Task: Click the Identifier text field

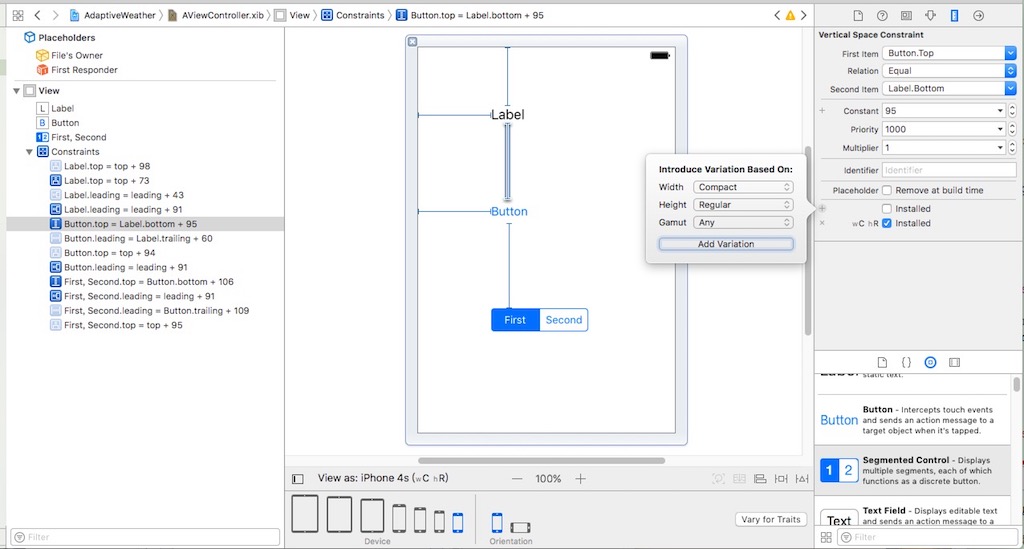Action: coord(949,171)
